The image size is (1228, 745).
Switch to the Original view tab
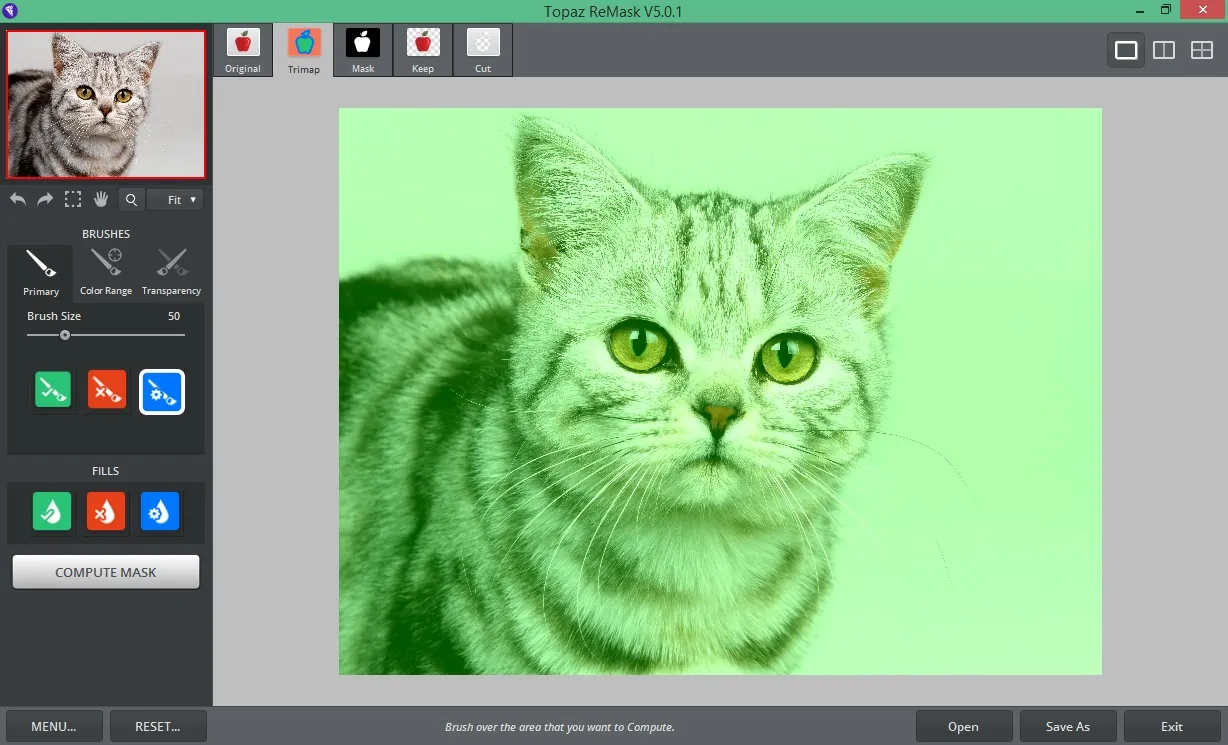click(x=243, y=50)
